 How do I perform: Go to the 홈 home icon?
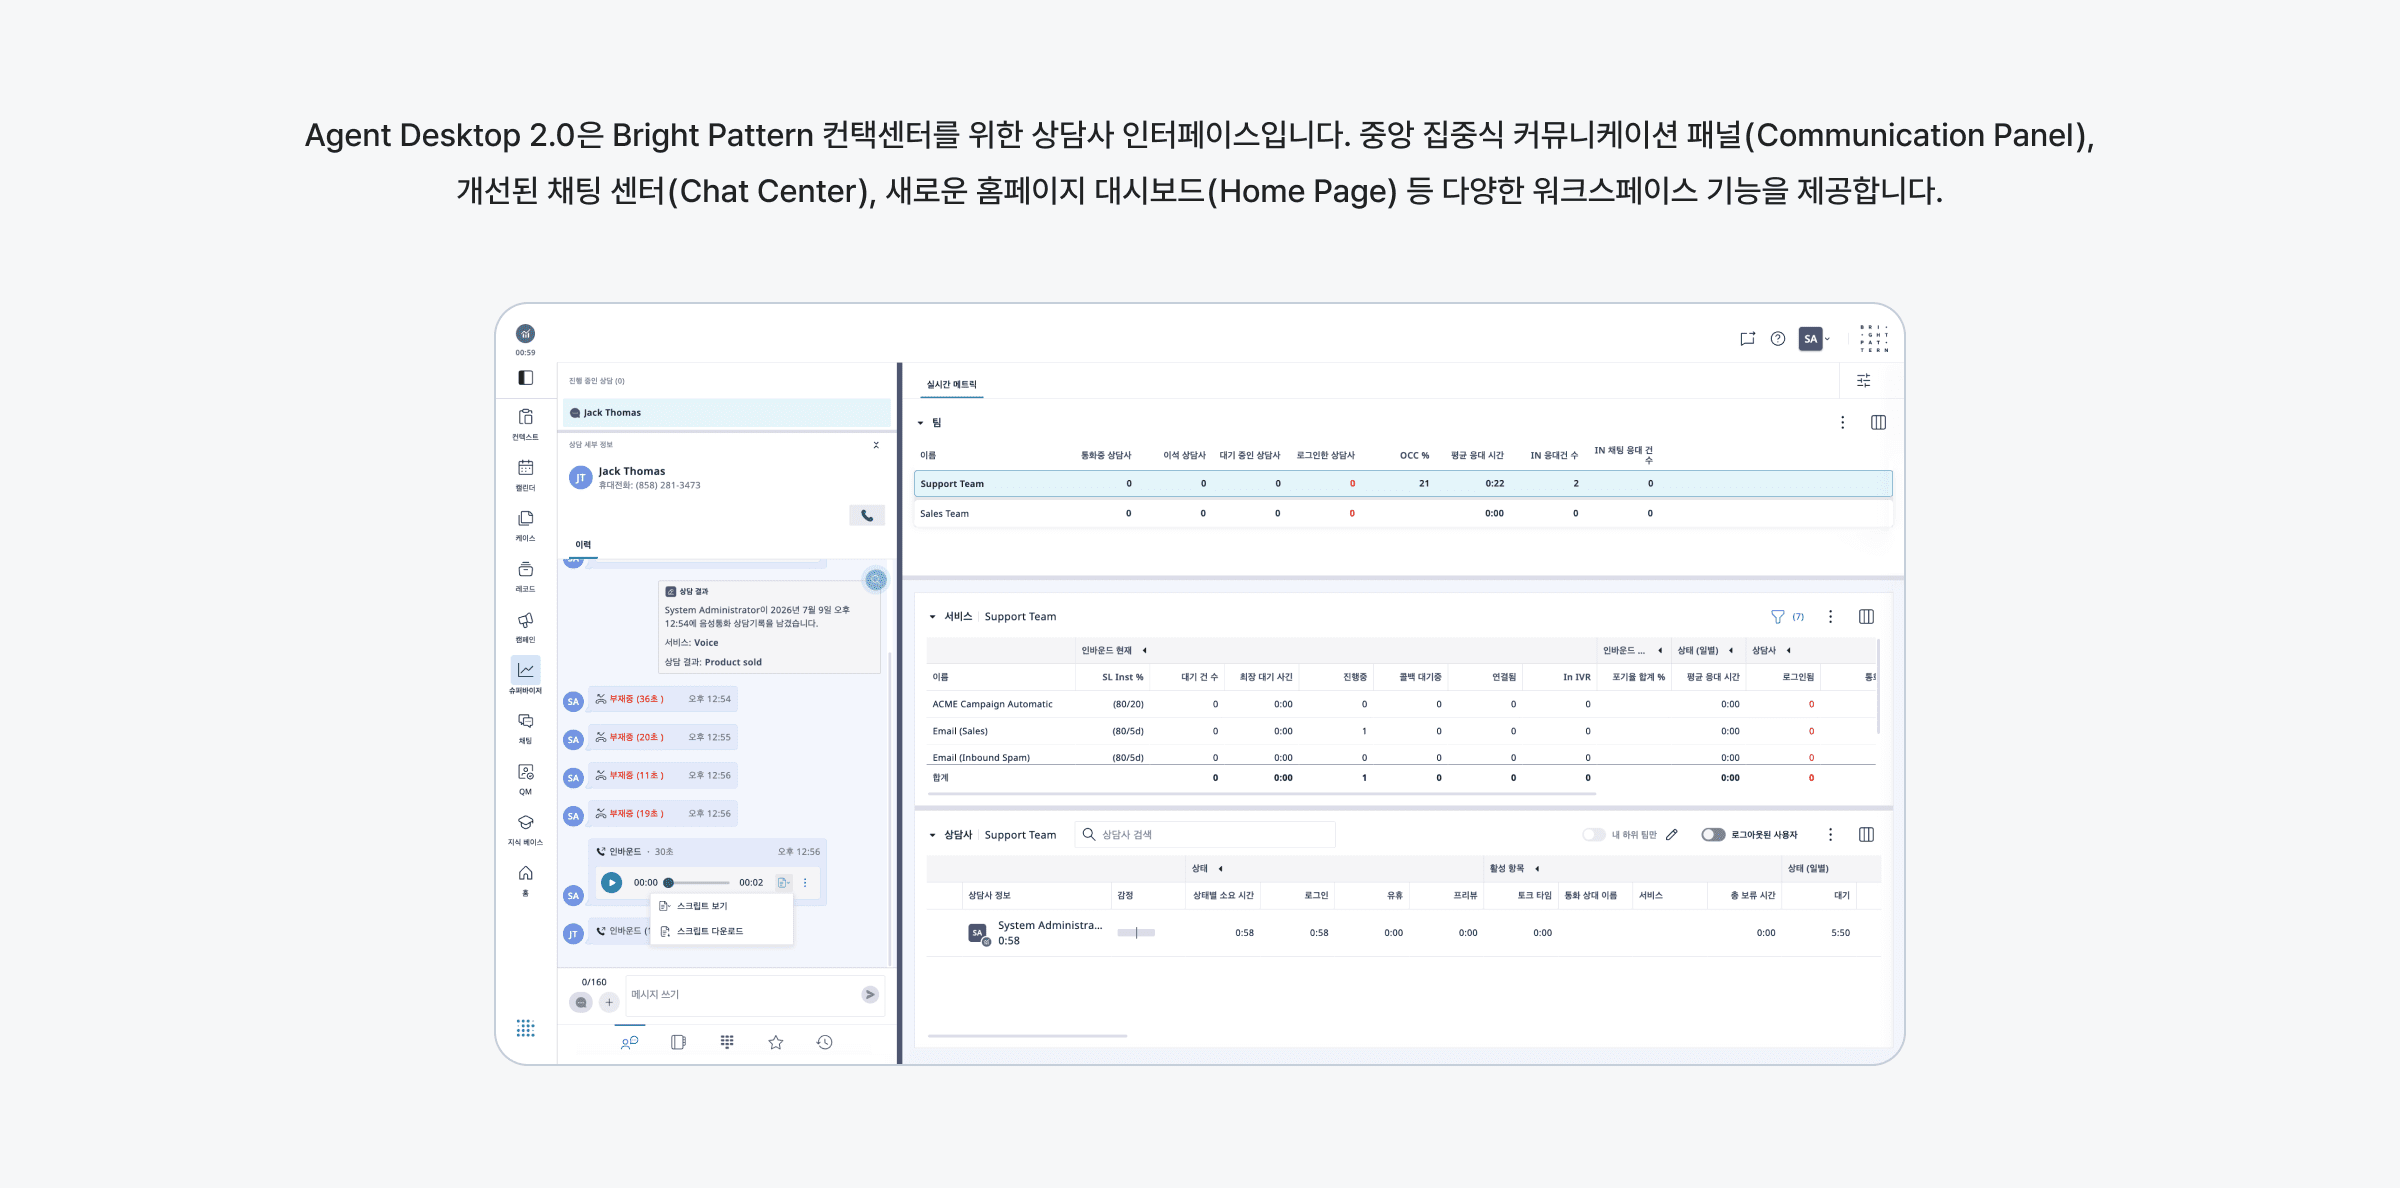pyautogui.click(x=525, y=873)
